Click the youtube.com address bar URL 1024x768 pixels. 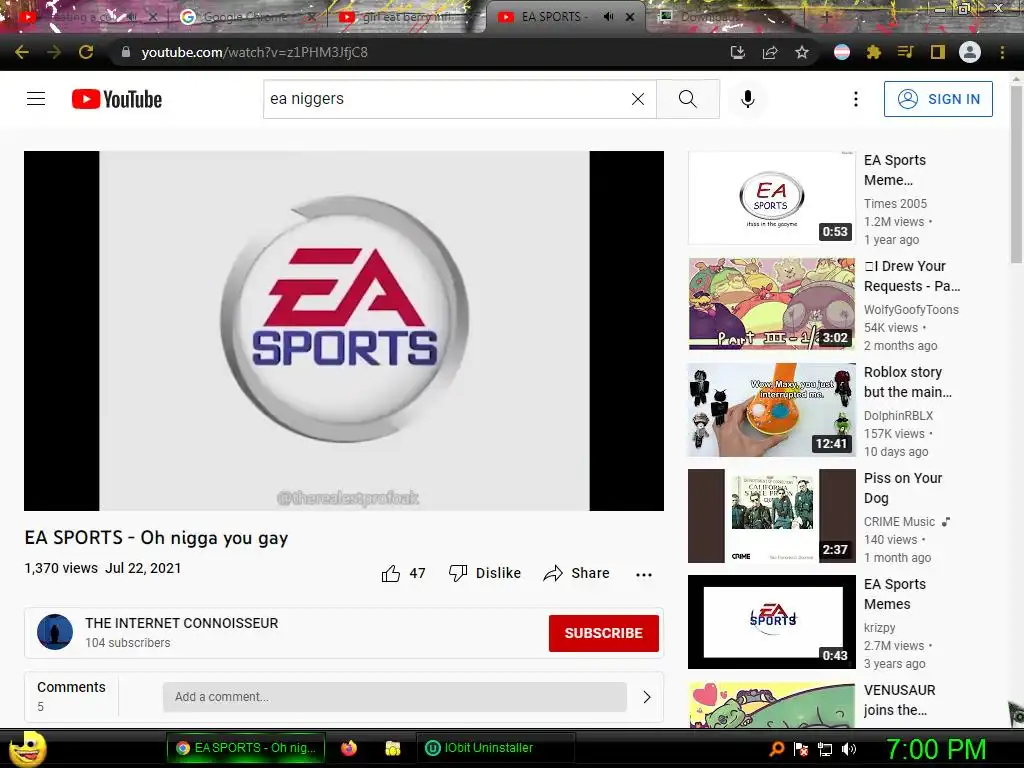coord(255,52)
